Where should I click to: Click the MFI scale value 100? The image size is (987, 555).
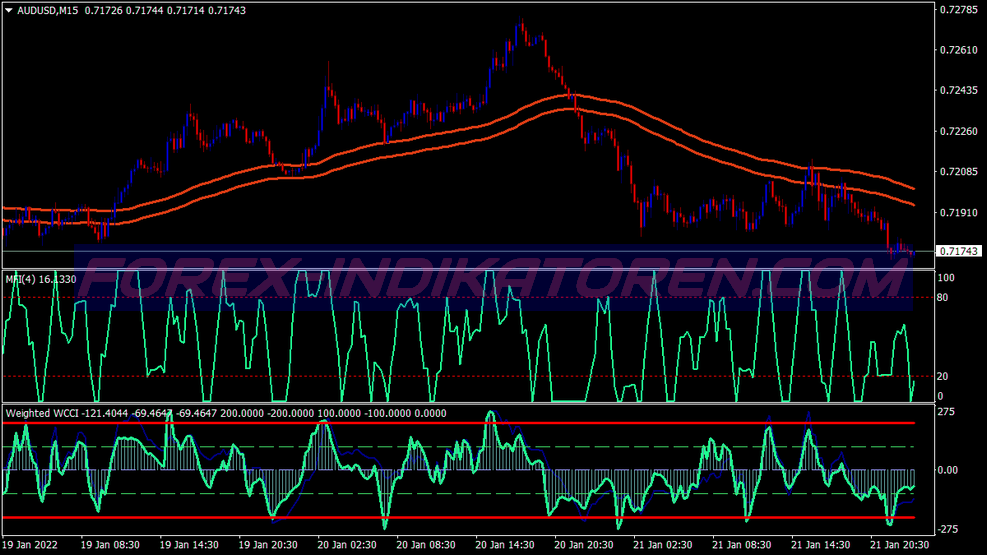coord(945,278)
